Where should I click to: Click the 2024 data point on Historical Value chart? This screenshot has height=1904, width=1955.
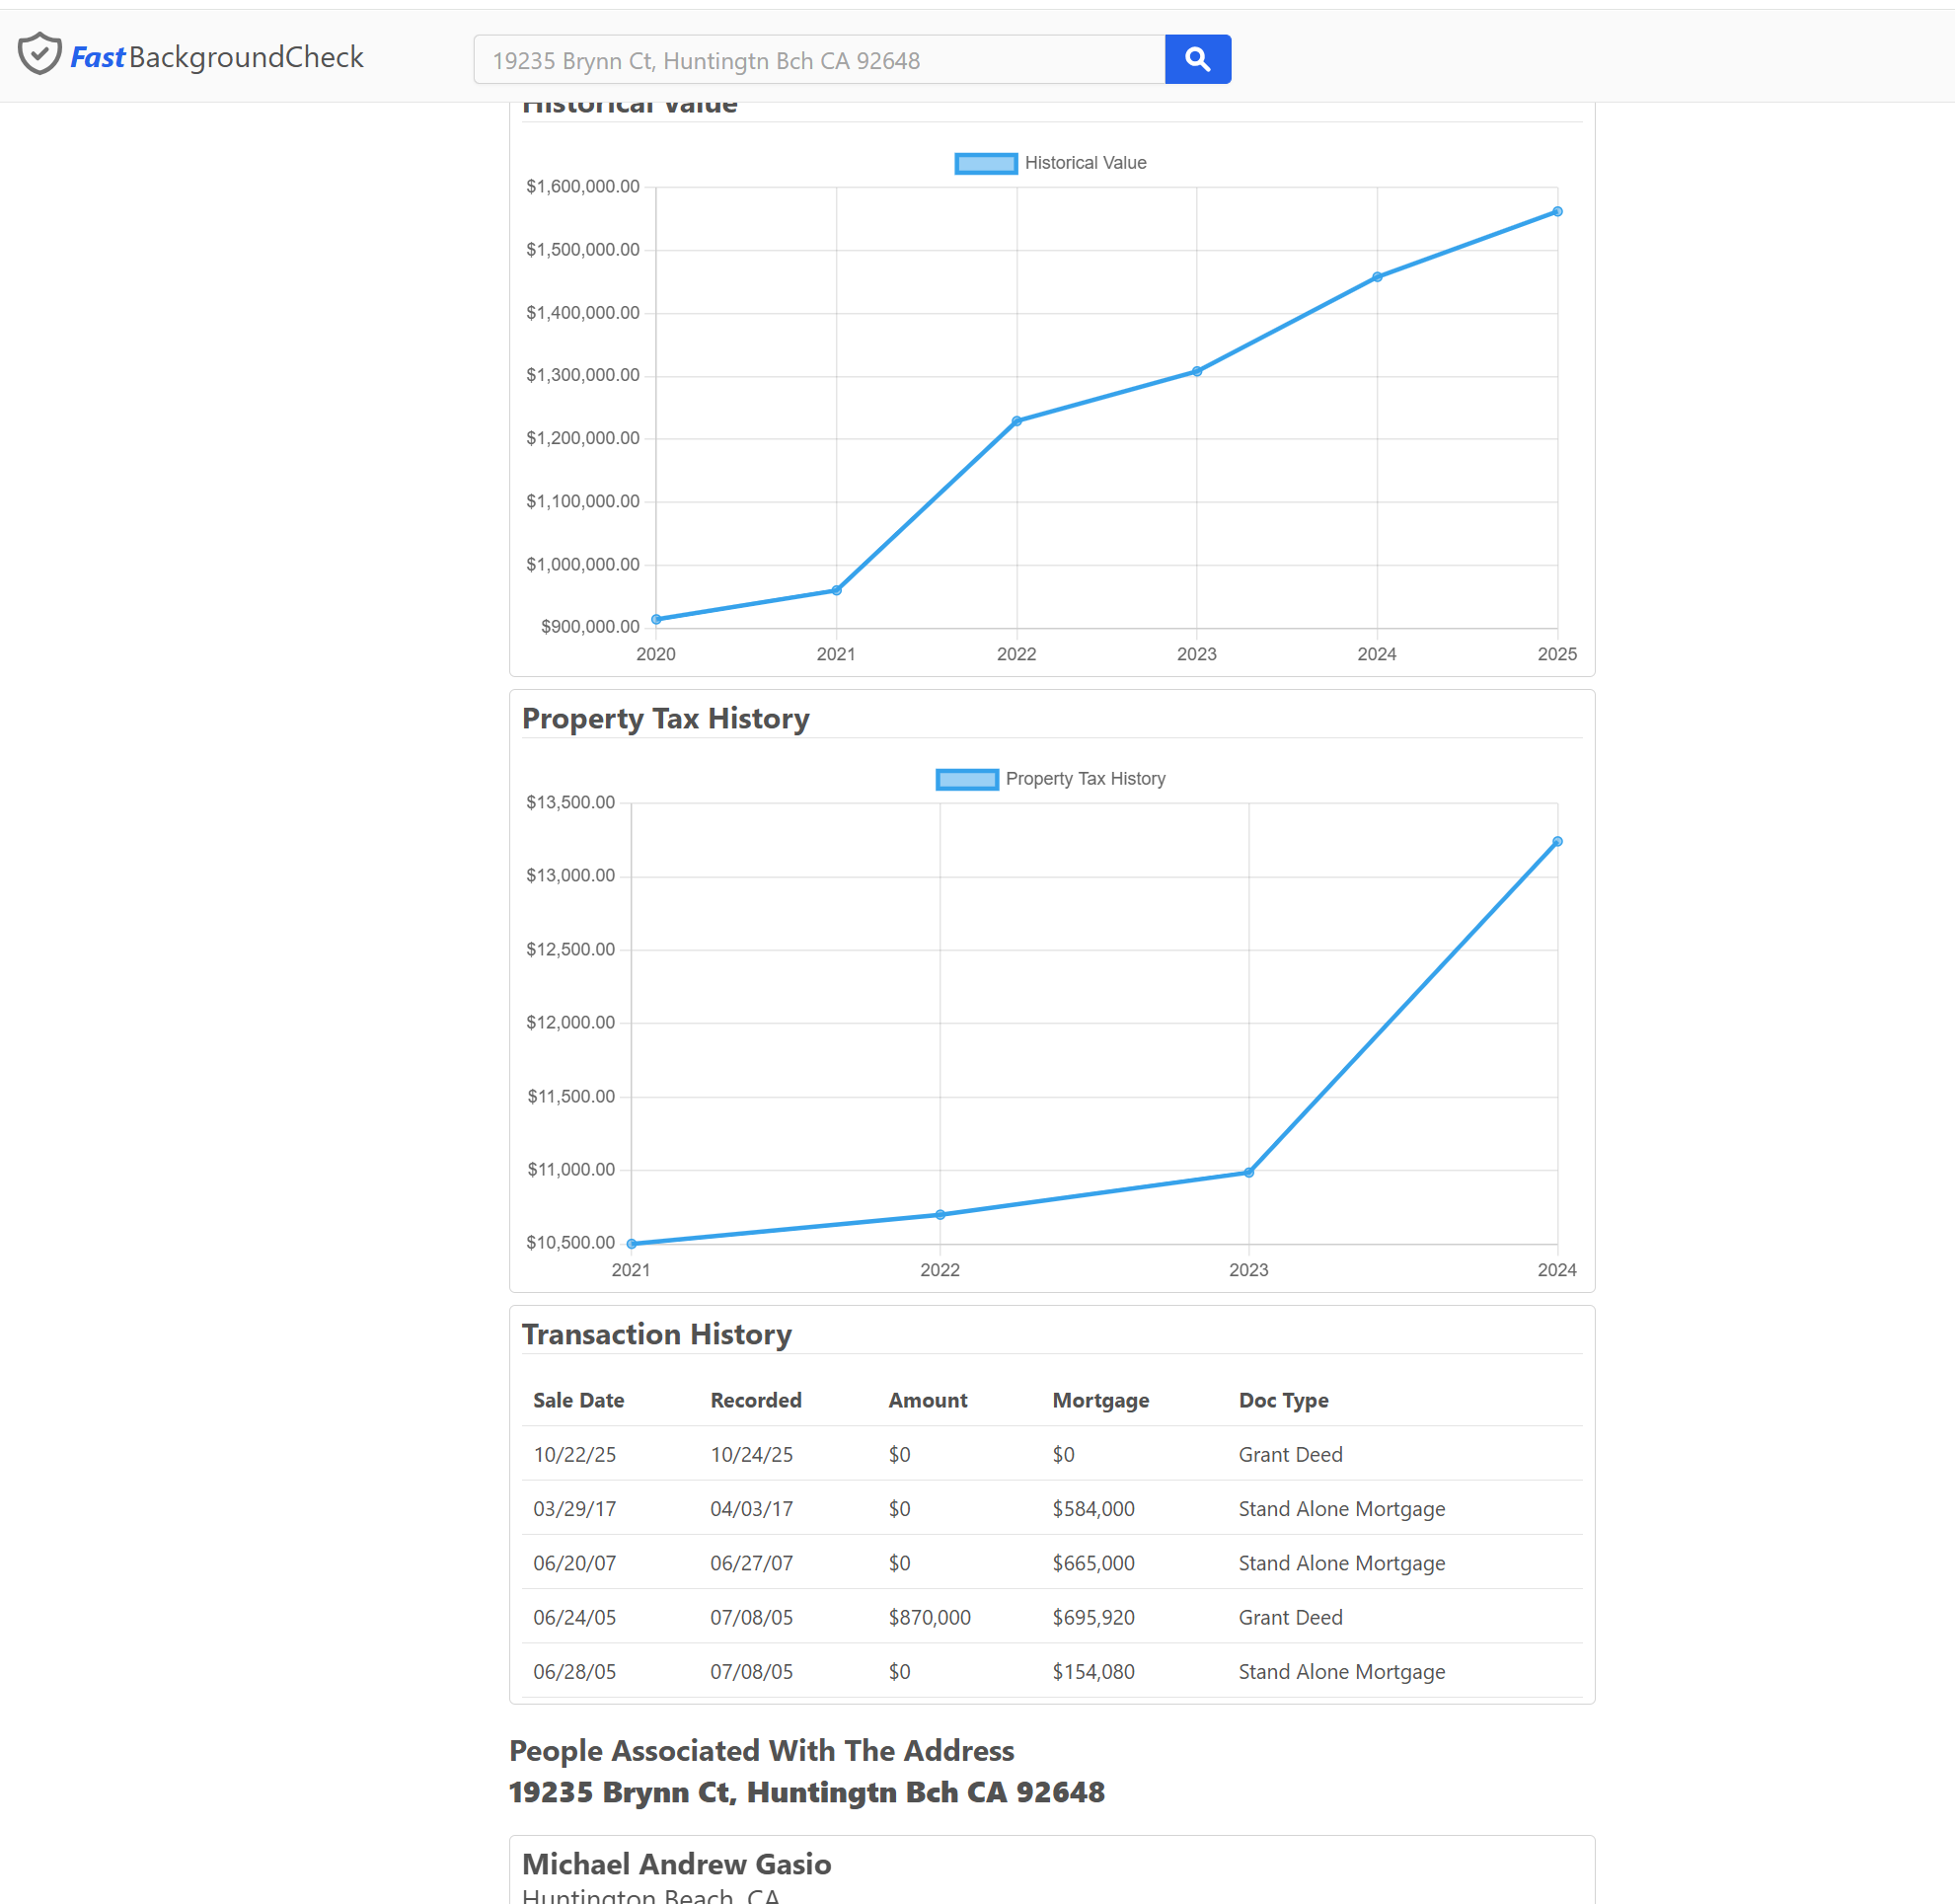[1376, 277]
